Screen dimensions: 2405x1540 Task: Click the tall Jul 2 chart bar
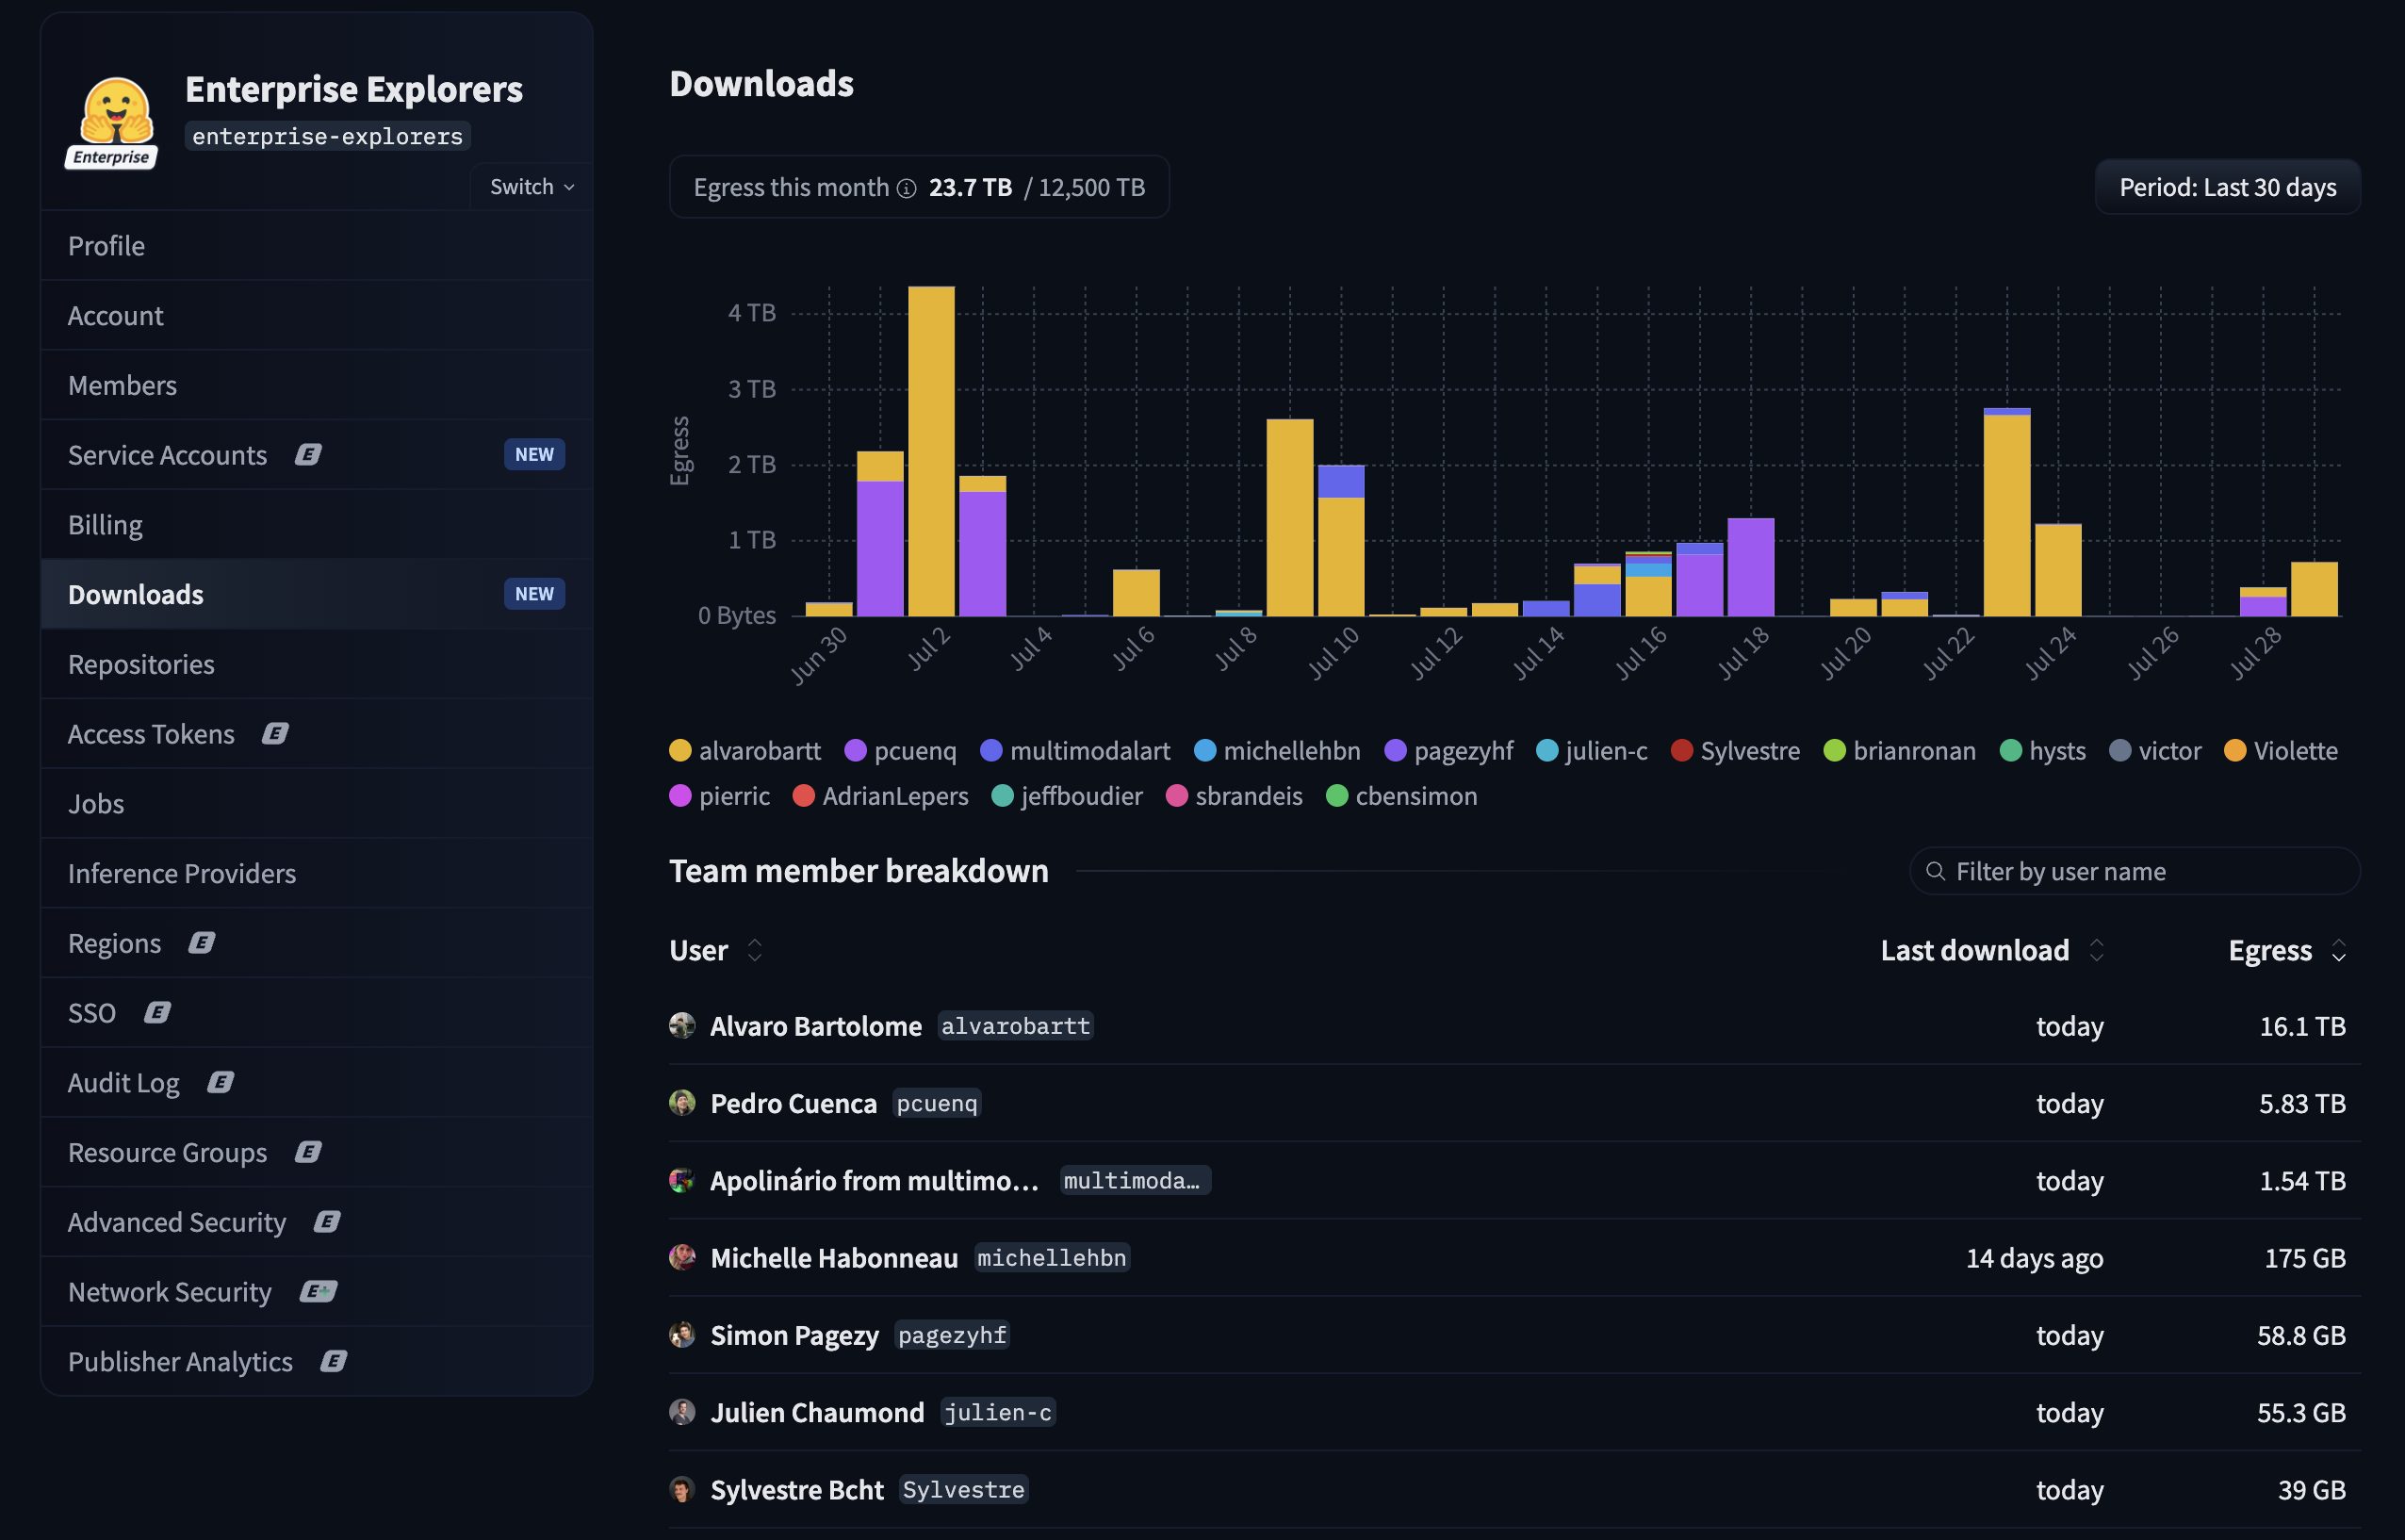point(931,451)
